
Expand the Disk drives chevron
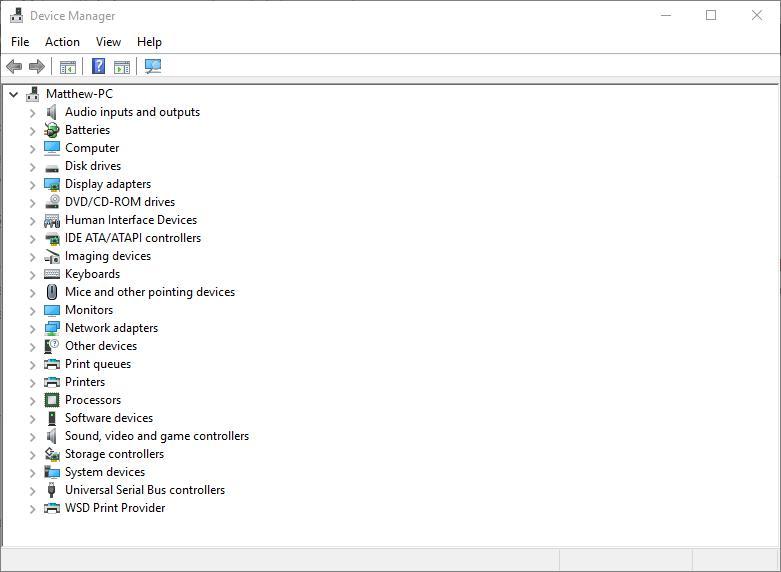point(32,166)
